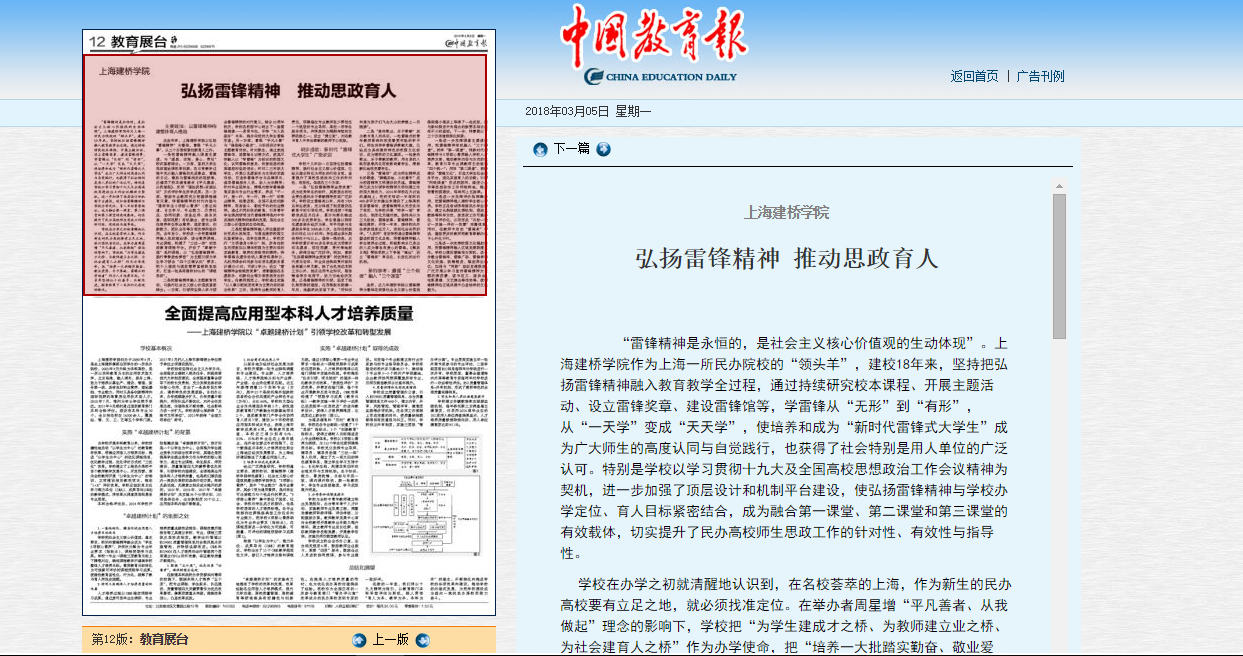Click the article pane scrollbar thumb
Screen dimensions: 1243x656
pyautogui.click(x=1059, y=266)
